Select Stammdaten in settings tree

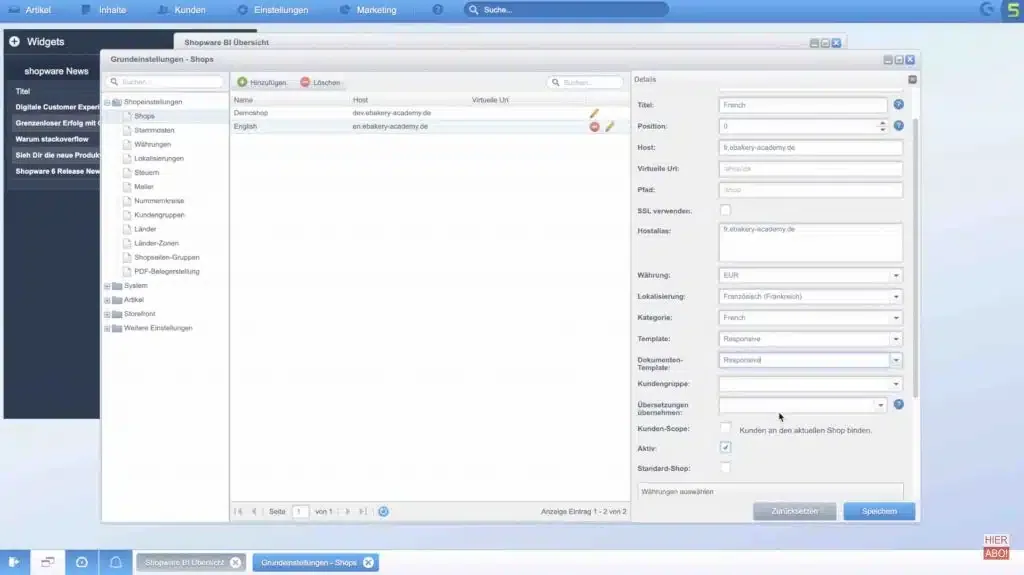click(154, 131)
